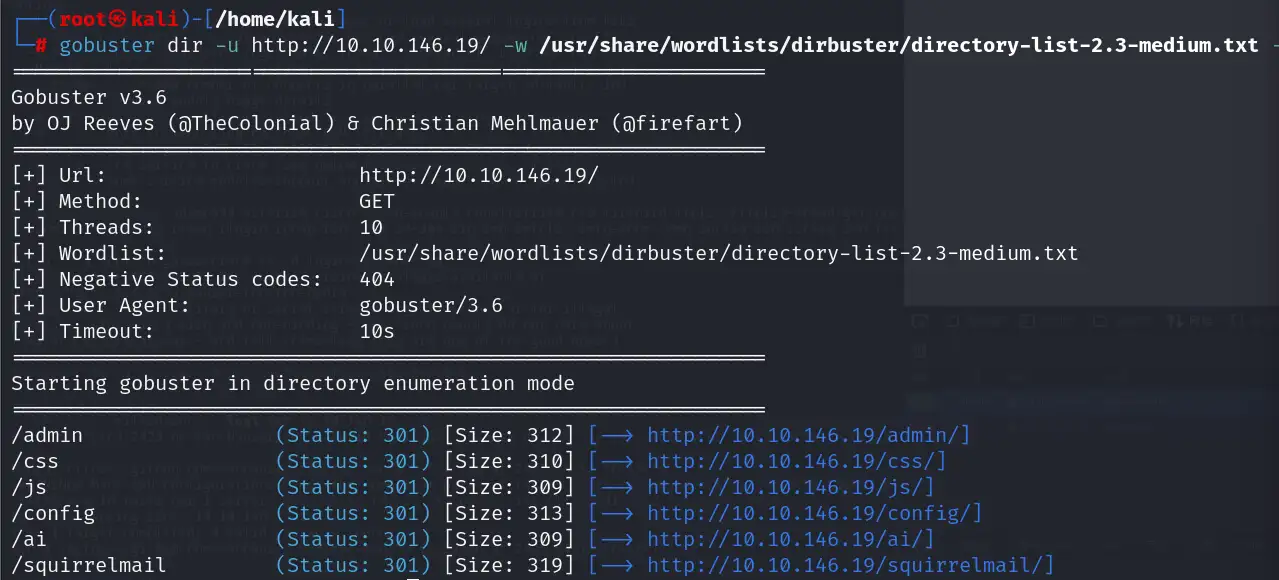Click the /config result path
The height and width of the screenshot is (580, 1279).
click(x=53, y=513)
